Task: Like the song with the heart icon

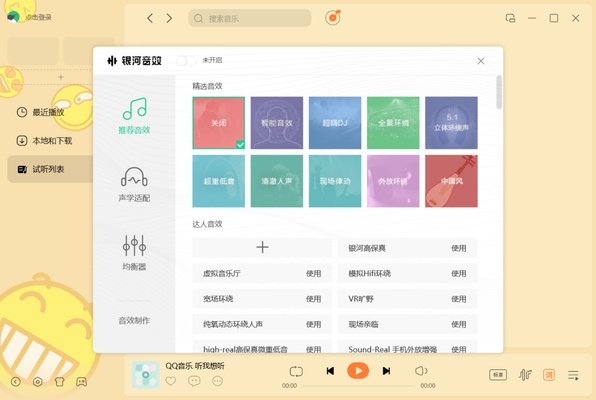Action: click(171, 381)
